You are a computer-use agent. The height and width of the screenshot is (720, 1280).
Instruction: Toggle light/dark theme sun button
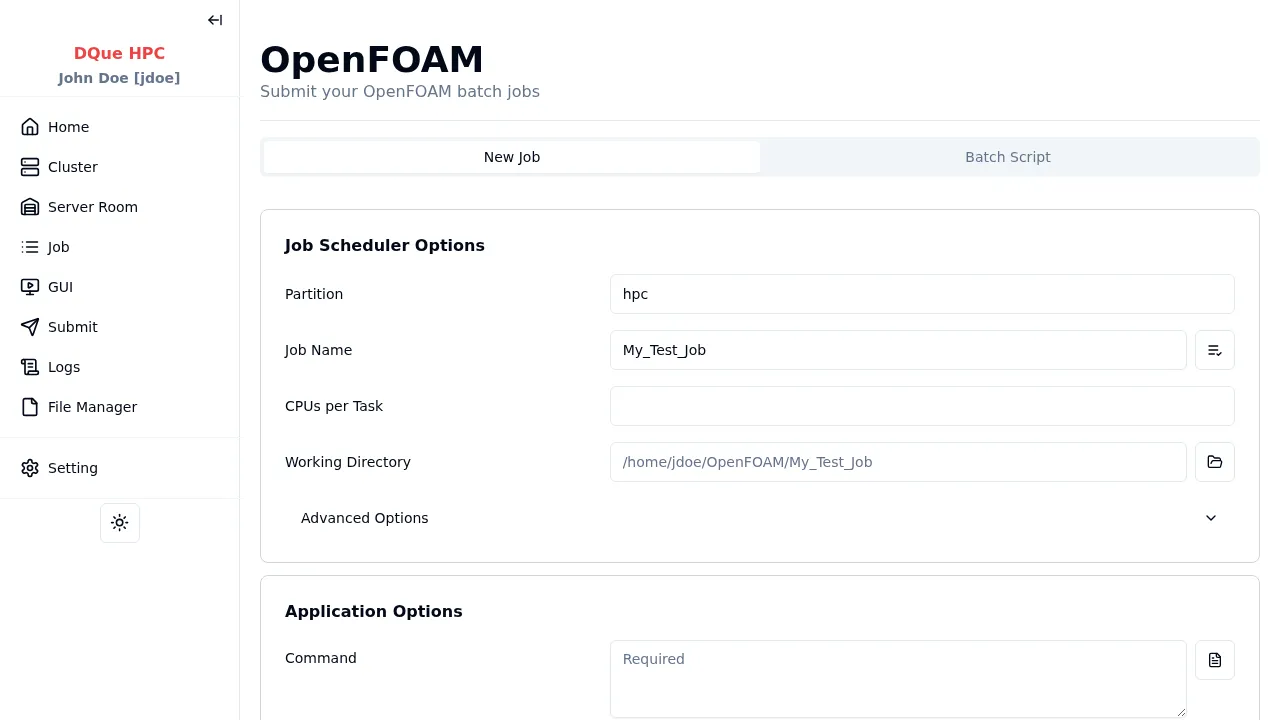tap(120, 523)
